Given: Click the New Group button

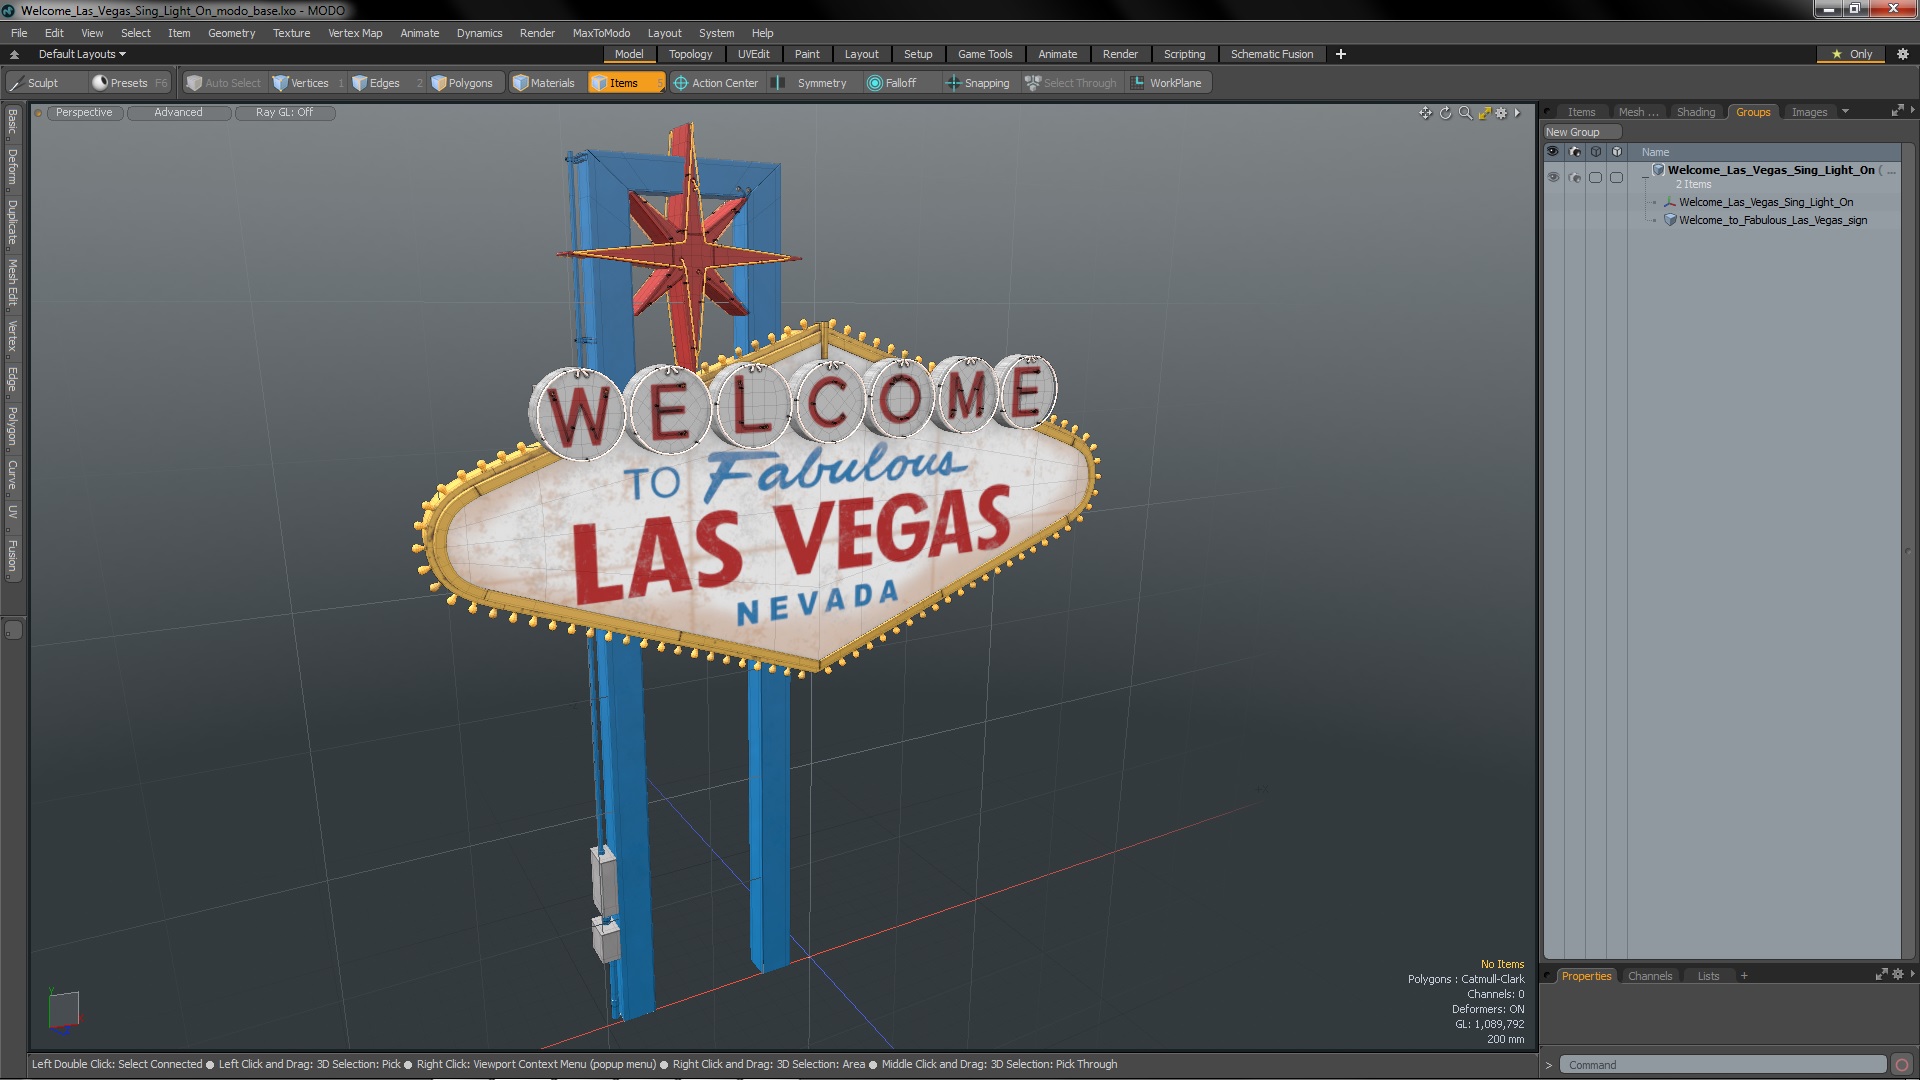Looking at the screenshot, I should pyautogui.click(x=1581, y=132).
